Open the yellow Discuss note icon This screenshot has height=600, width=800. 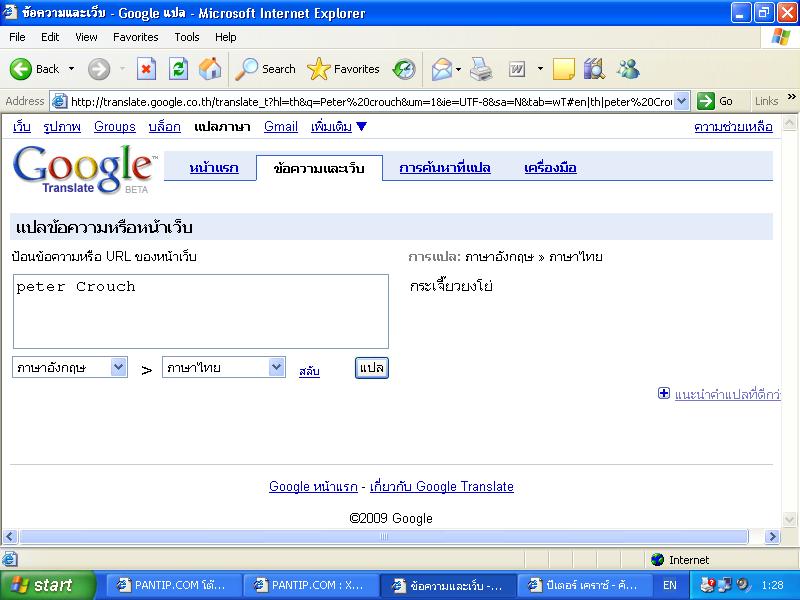(563, 69)
